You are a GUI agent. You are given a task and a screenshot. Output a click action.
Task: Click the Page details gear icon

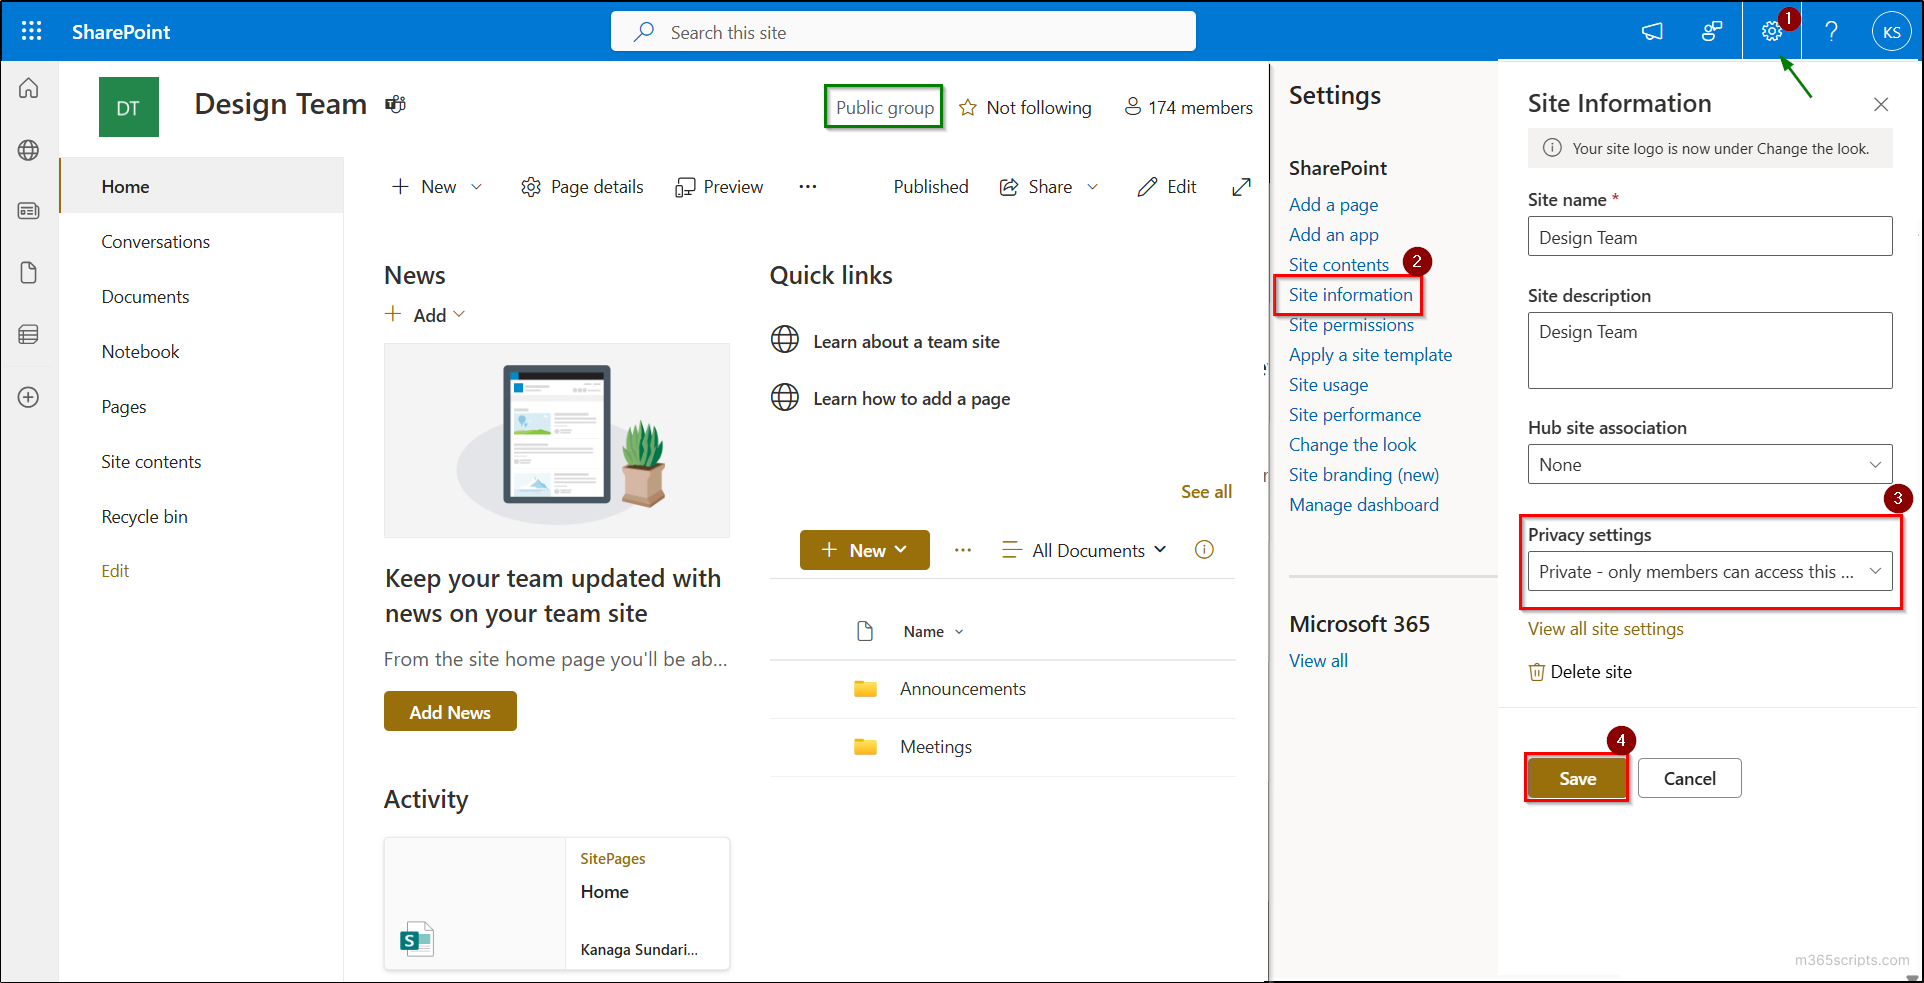pos(531,186)
